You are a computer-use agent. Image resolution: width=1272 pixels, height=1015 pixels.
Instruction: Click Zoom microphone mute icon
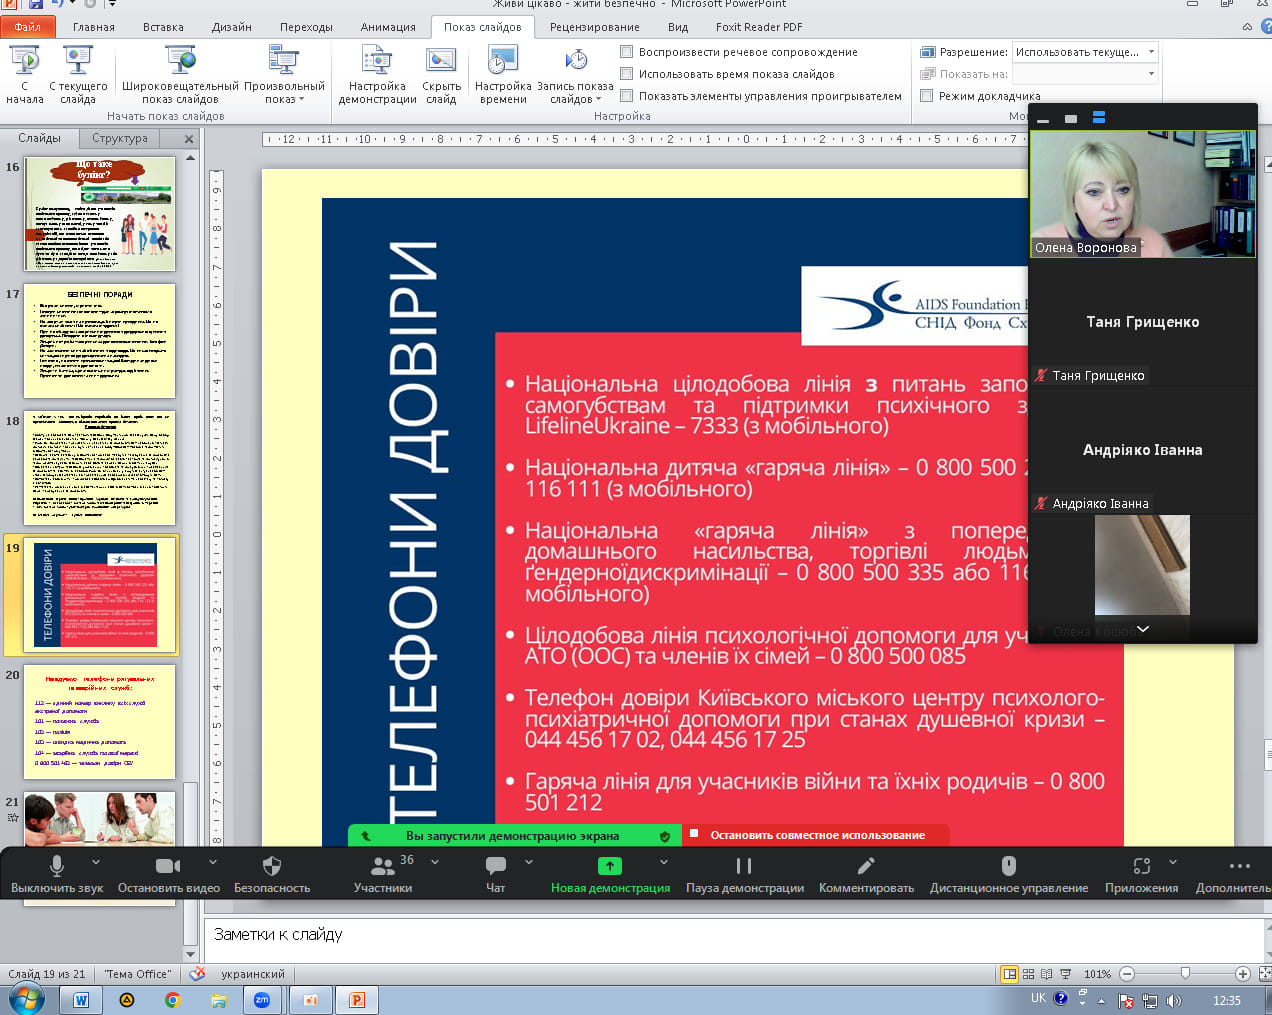tap(57, 866)
